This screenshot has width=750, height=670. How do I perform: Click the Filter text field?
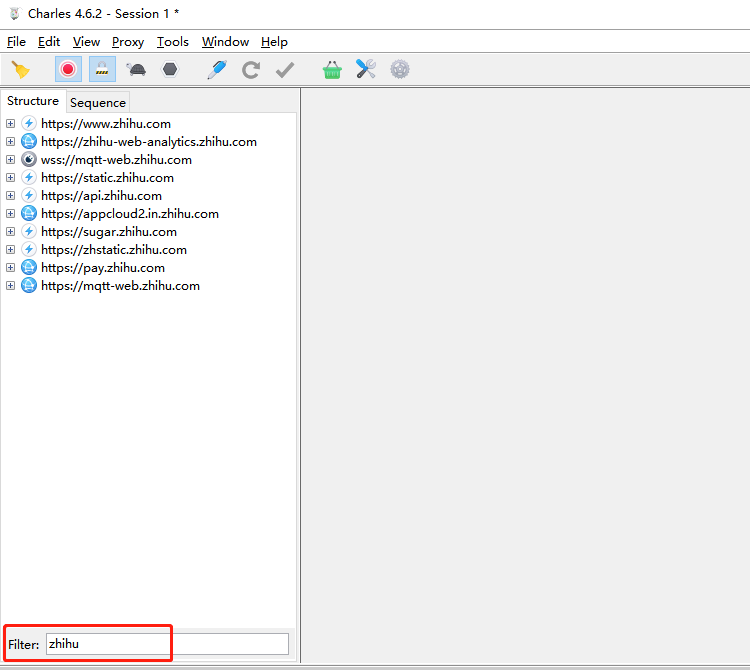[167, 644]
